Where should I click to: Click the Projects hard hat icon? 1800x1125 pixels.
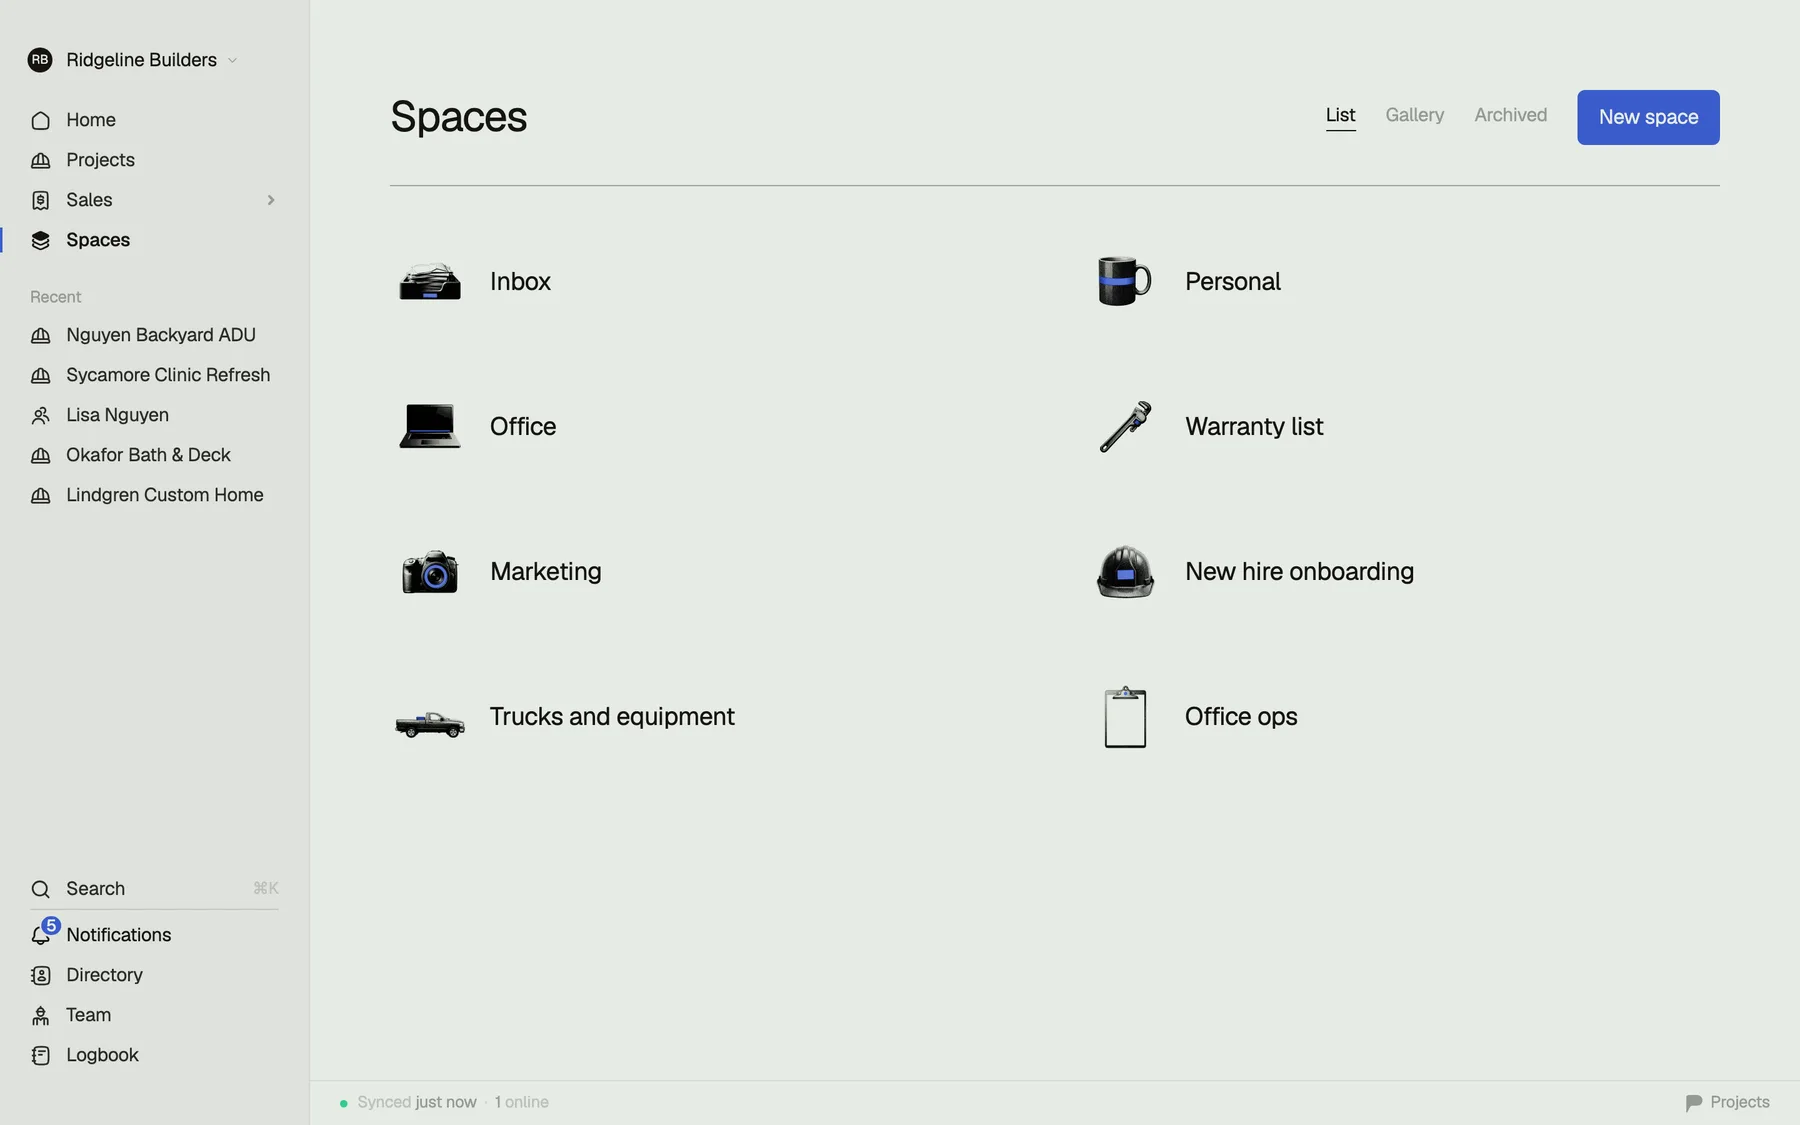coord(40,161)
